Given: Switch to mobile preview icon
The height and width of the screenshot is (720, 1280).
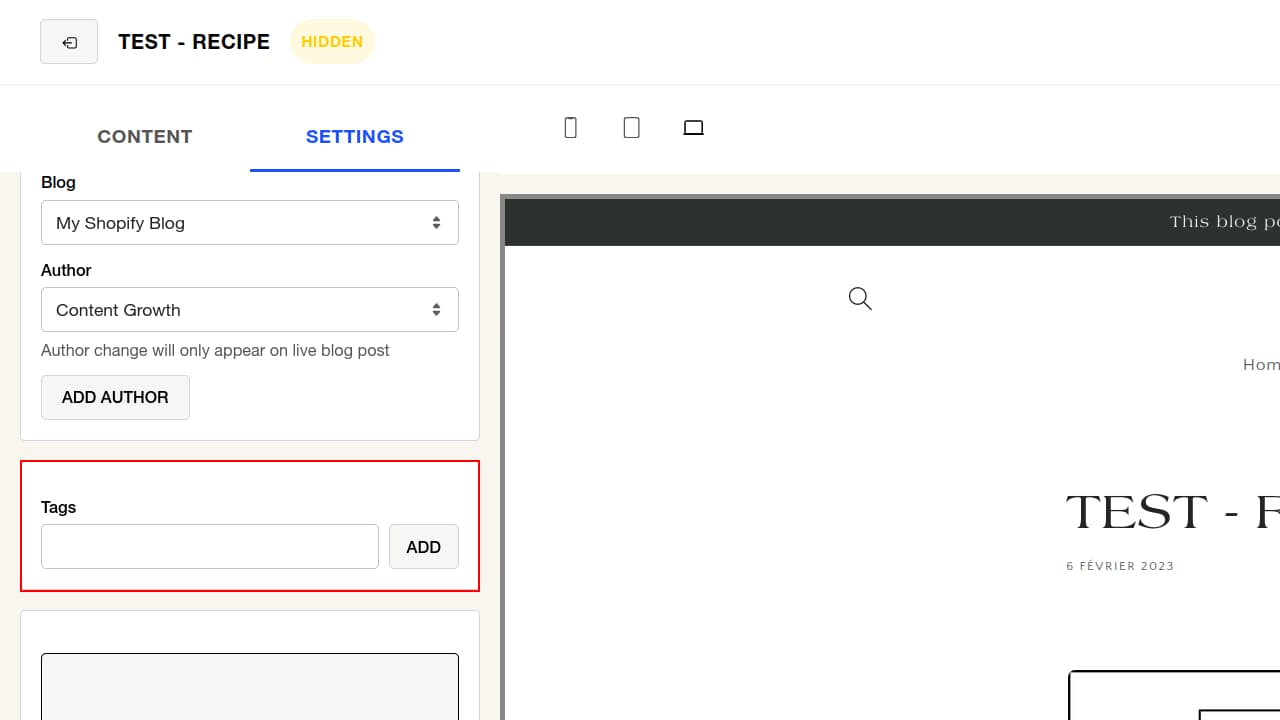Looking at the screenshot, I should pos(571,128).
